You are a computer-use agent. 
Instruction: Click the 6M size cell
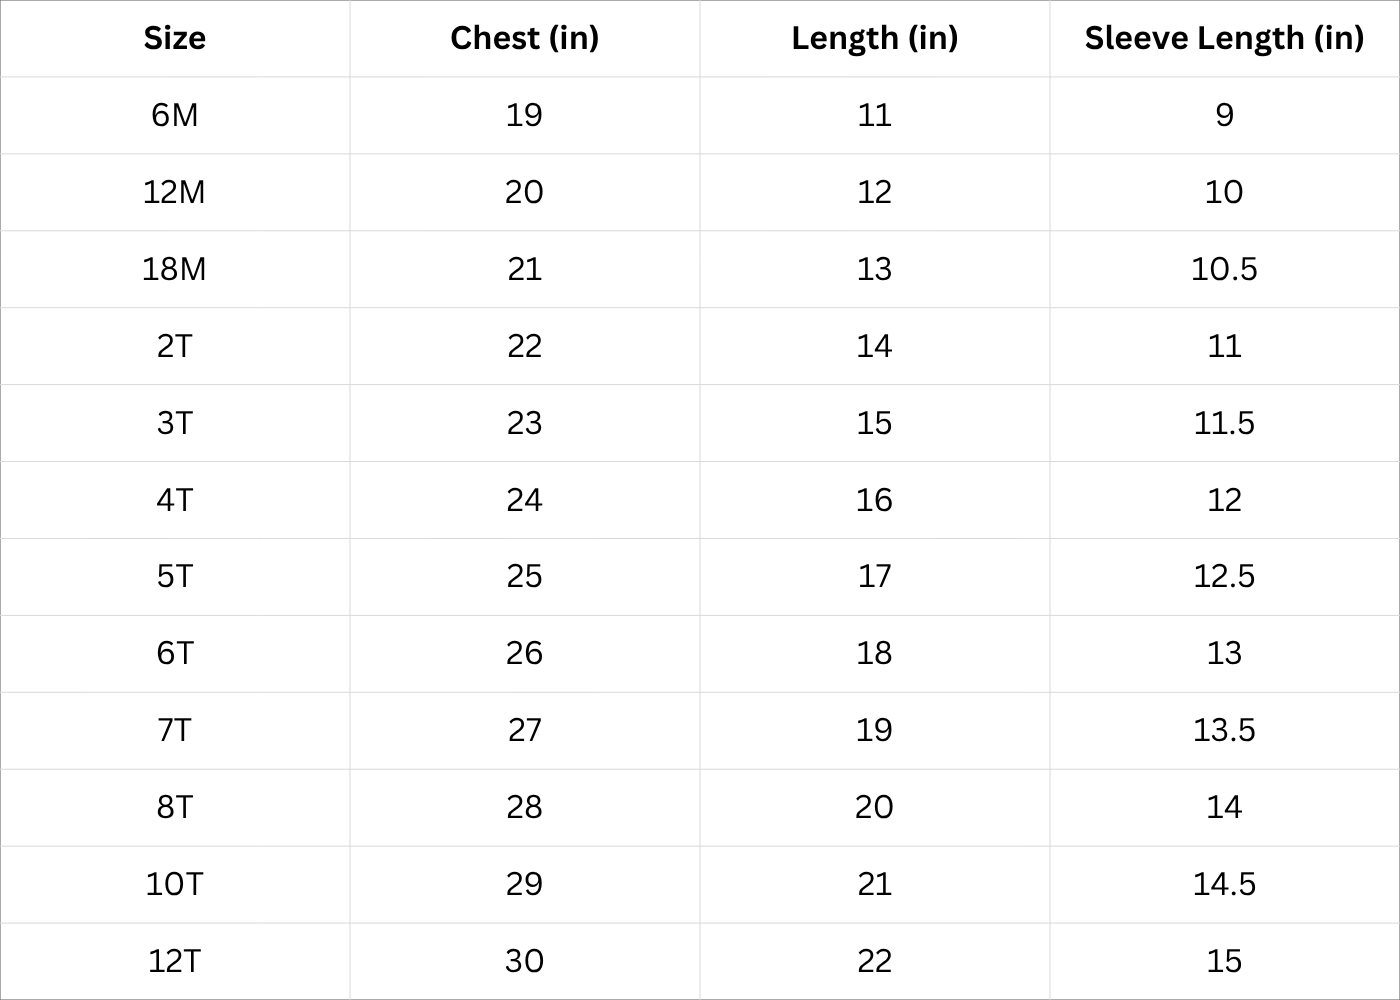[175, 115]
